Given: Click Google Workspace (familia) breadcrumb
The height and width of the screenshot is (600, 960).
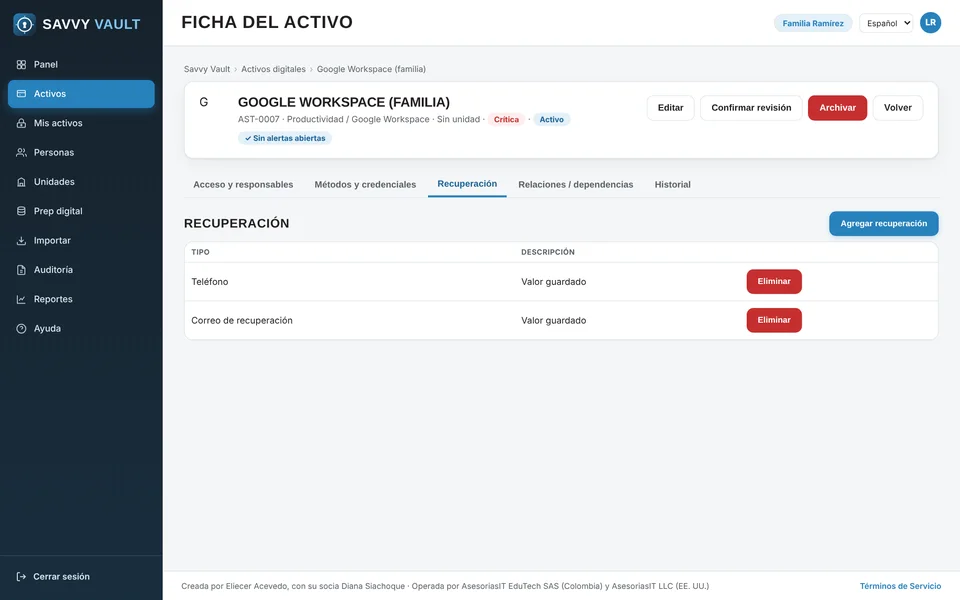Looking at the screenshot, I should click(x=371, y=69).
